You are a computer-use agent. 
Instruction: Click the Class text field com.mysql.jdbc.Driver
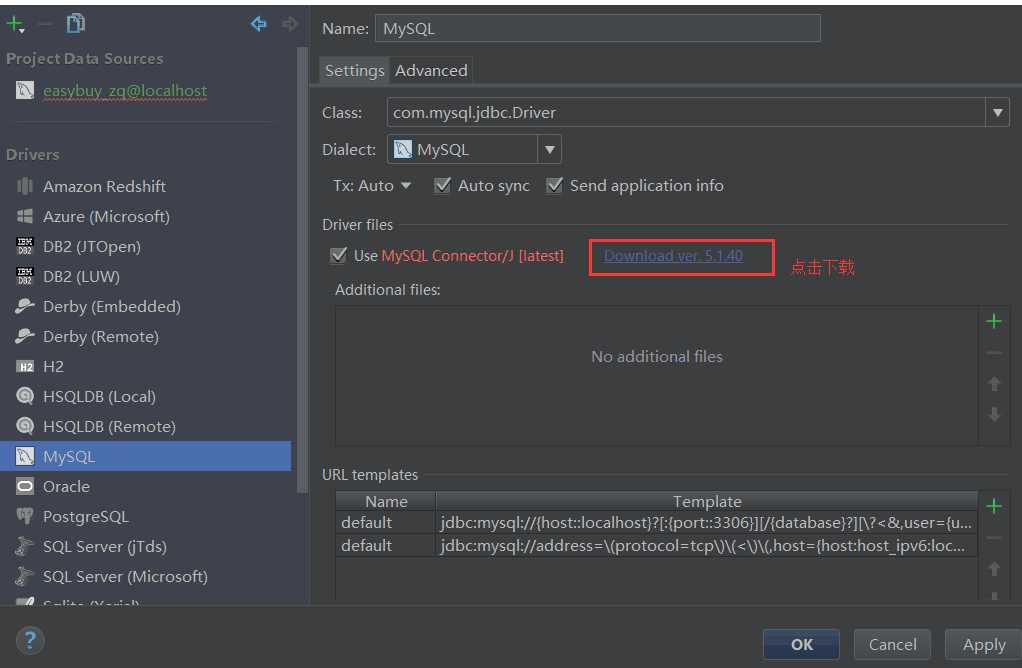coord(686,113)
